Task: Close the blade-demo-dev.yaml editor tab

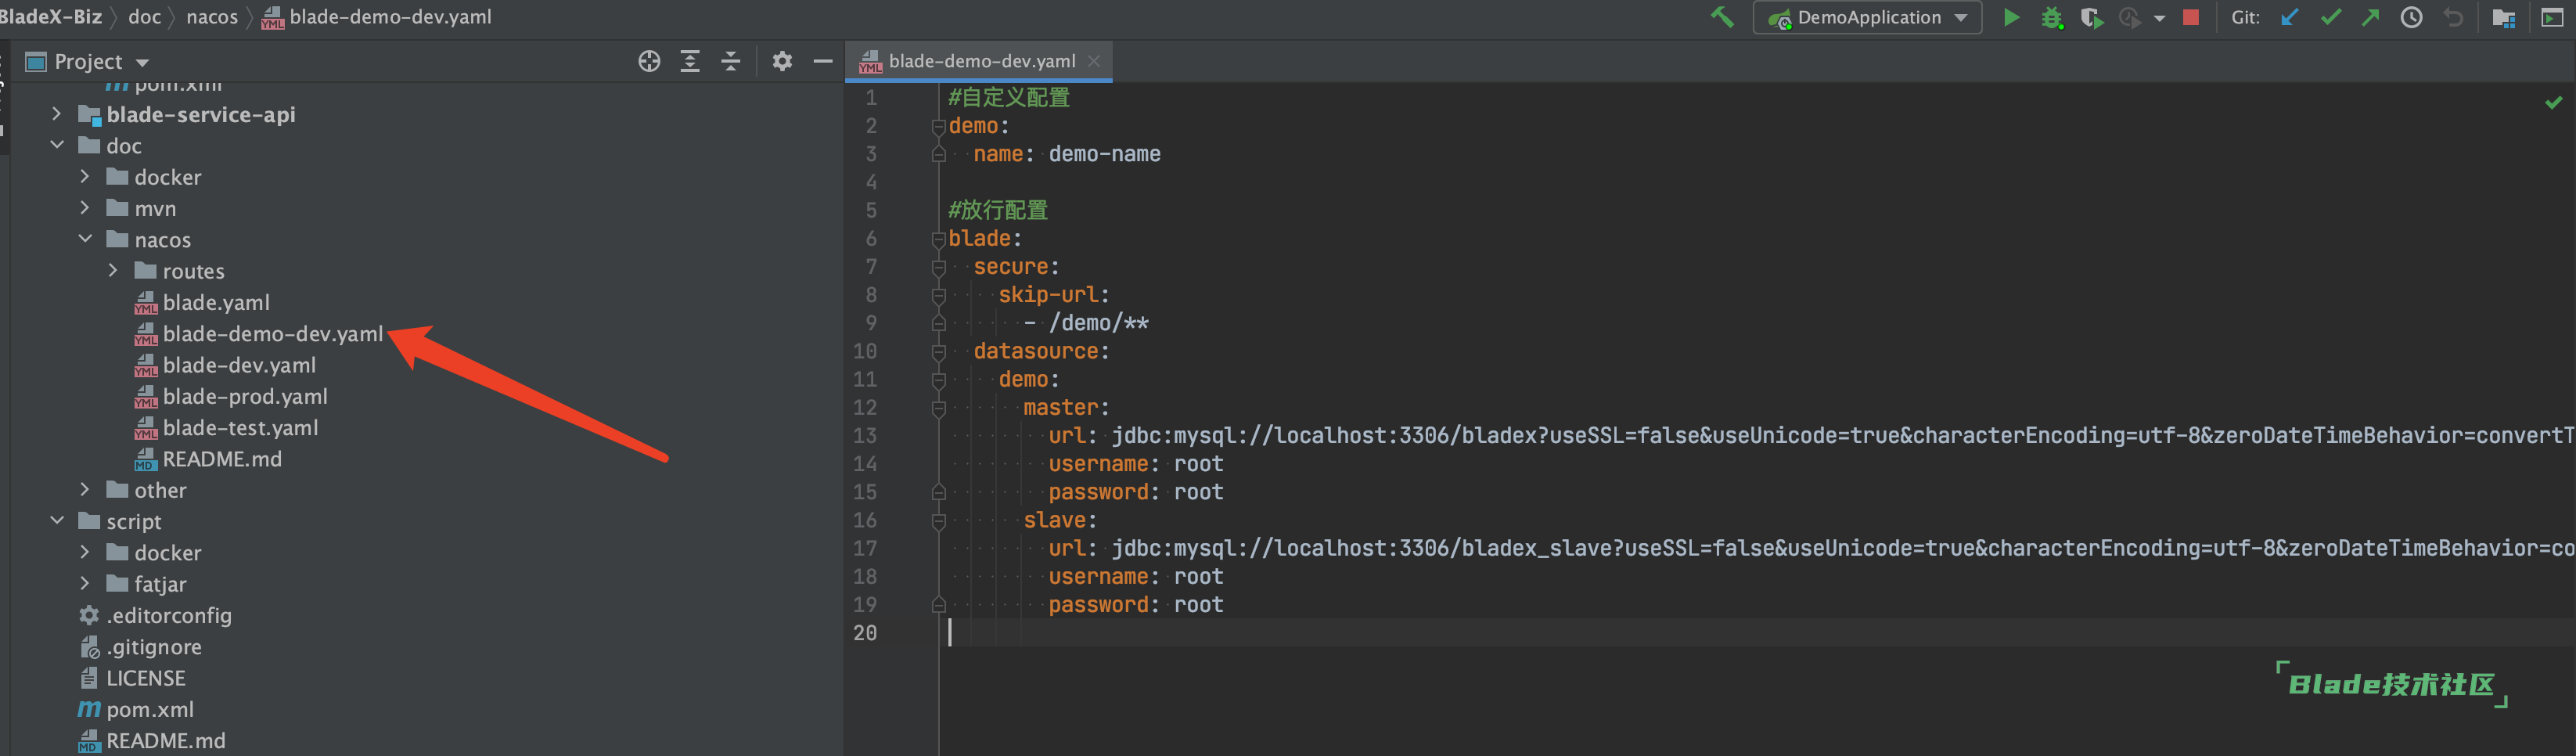Action: point(1094,61)
